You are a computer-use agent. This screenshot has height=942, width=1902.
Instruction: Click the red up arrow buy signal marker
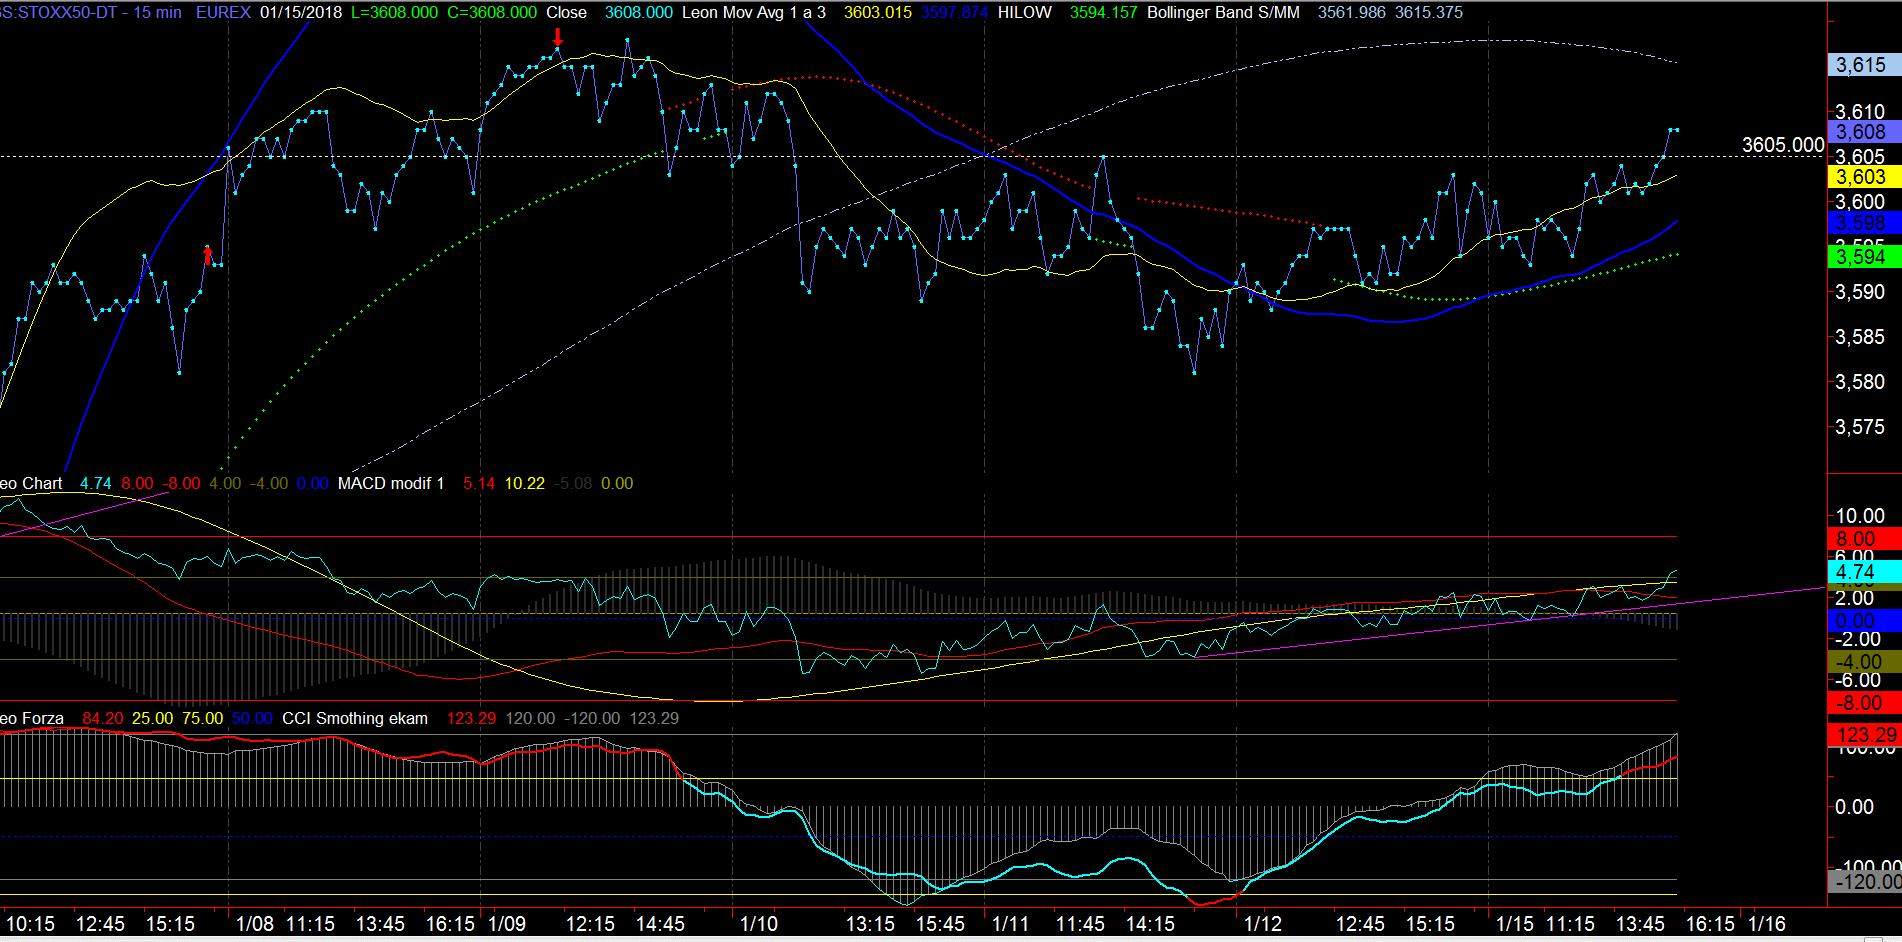click(x=208, y=255)
